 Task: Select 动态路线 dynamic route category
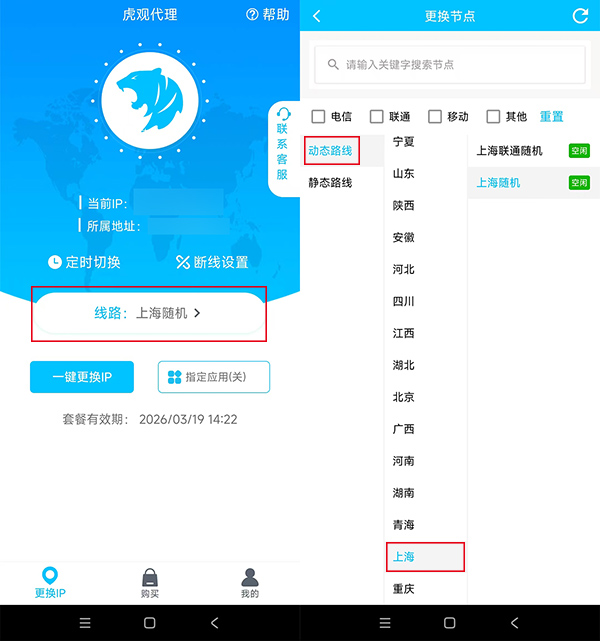coord(331,151)
